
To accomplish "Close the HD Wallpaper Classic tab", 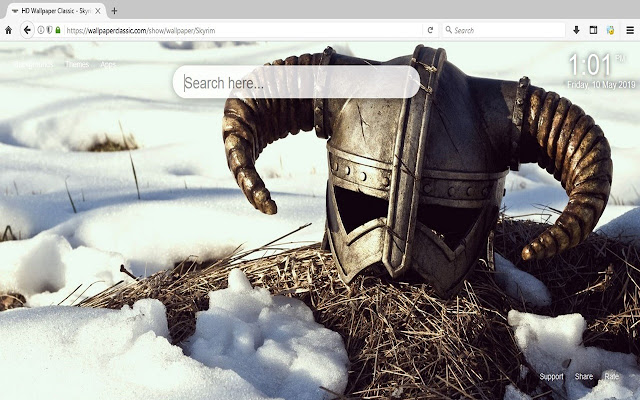I will coord(98,11).
